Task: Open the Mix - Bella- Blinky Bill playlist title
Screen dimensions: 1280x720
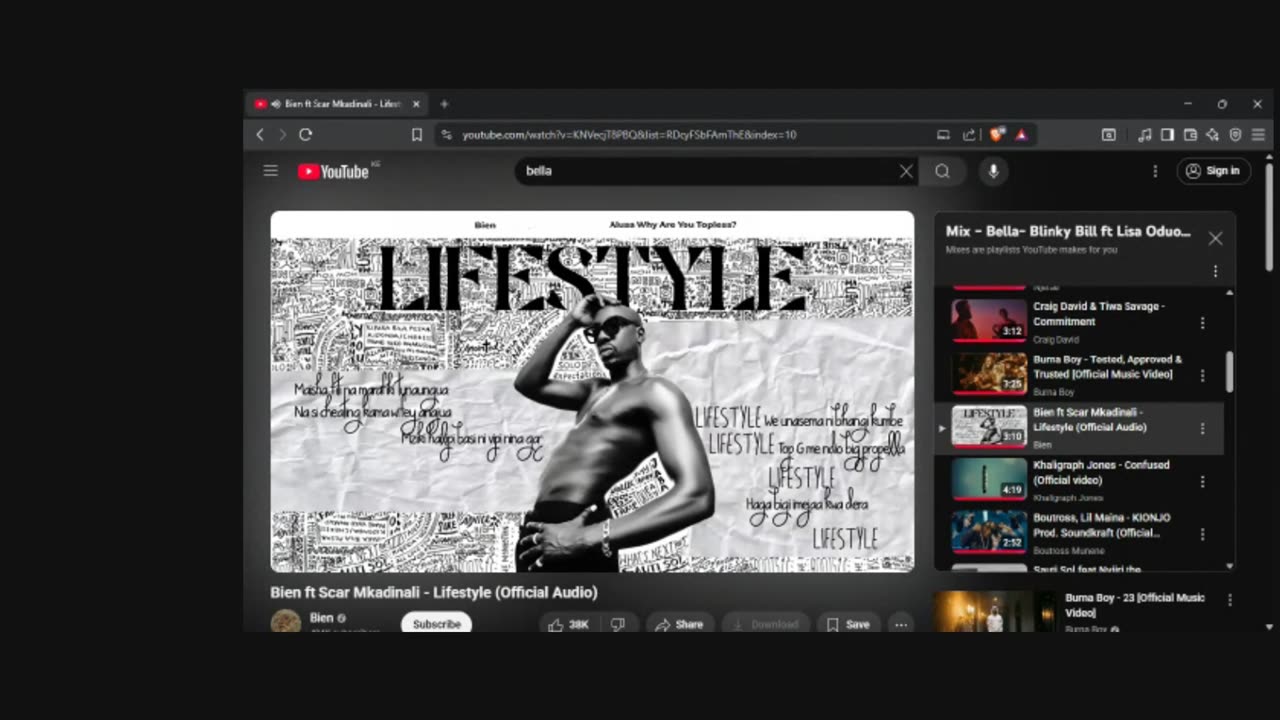Action: (x=1068, y=231)
